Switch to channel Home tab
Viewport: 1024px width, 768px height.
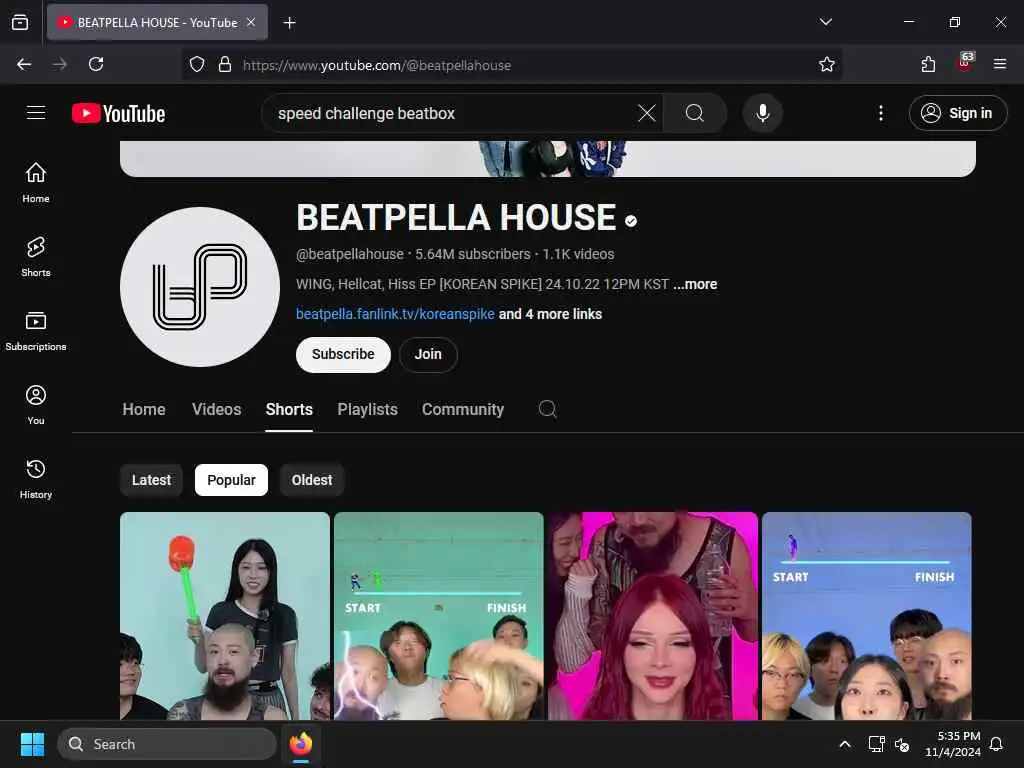144,409
